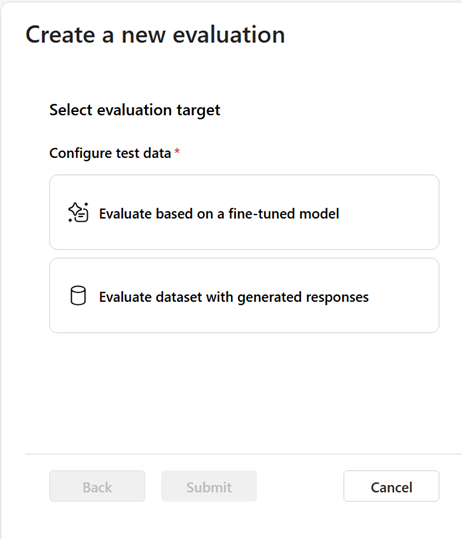Image resolution: width=472 pixels, height=539 pixels.
Task: Click the greyed-out Submit button
Action: point(209,486)
